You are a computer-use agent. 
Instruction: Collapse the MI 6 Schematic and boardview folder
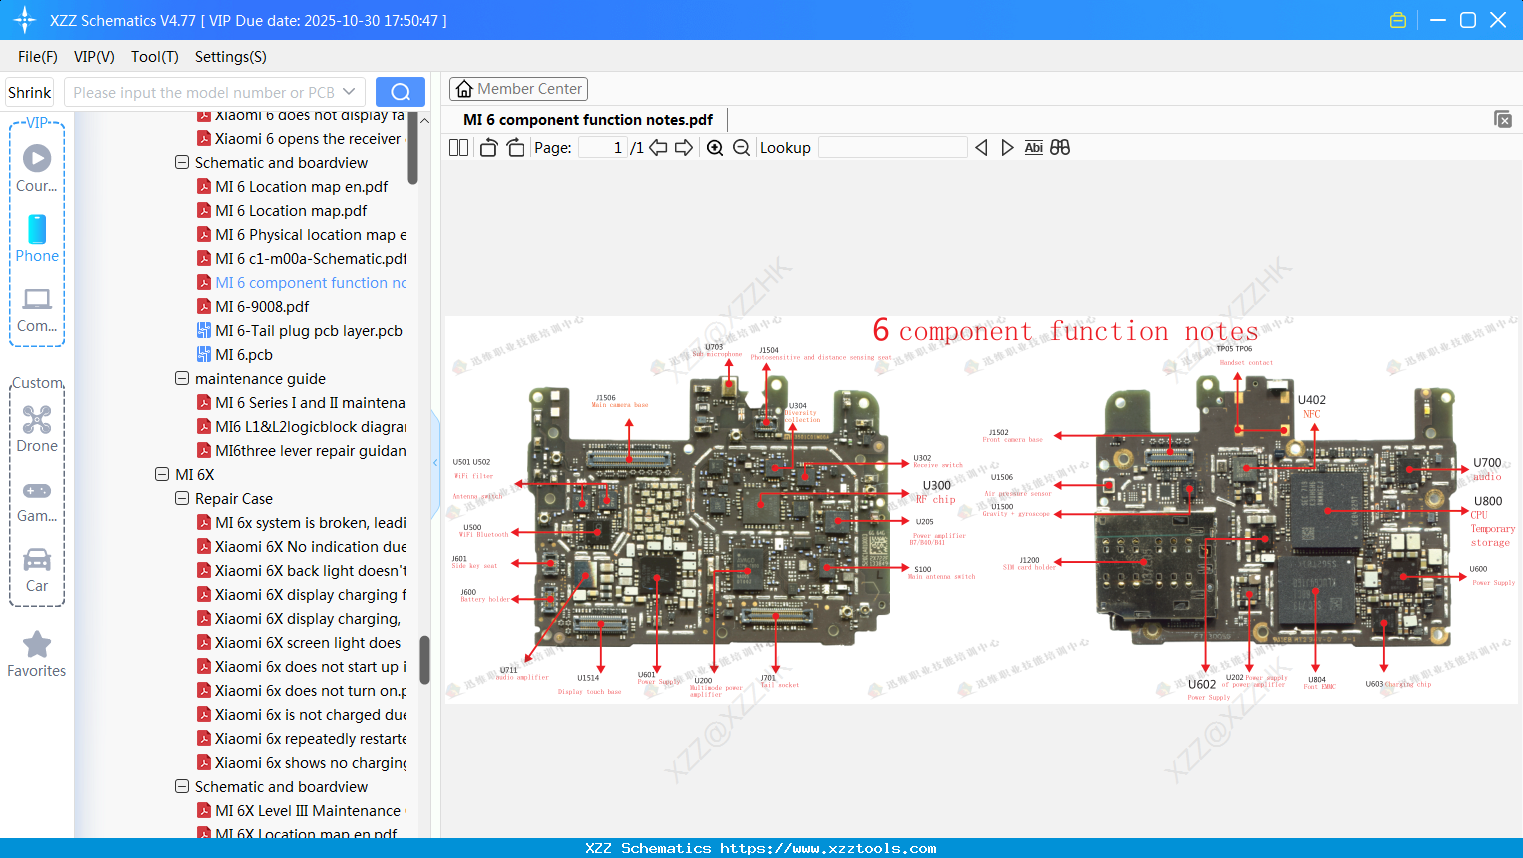(182, 162)
